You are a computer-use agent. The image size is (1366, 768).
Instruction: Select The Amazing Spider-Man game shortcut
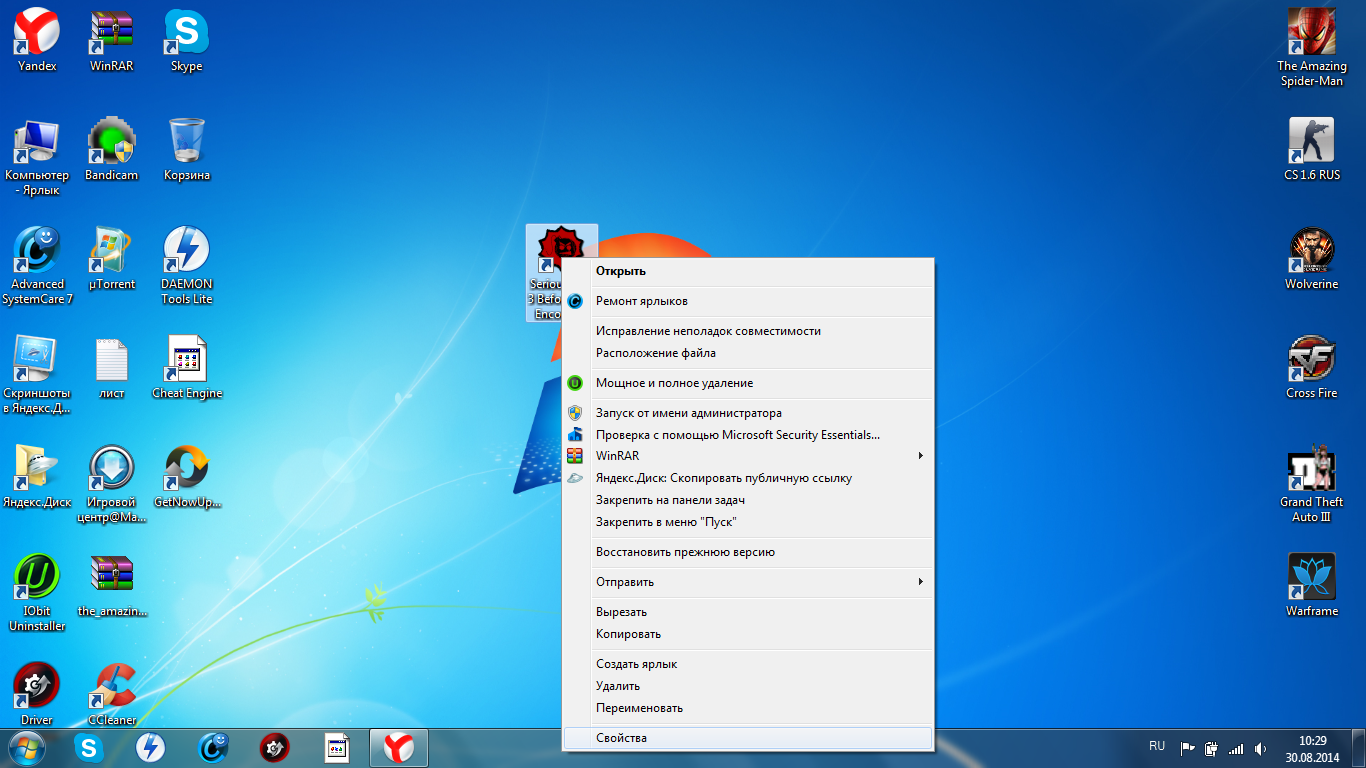[1312, 48]
